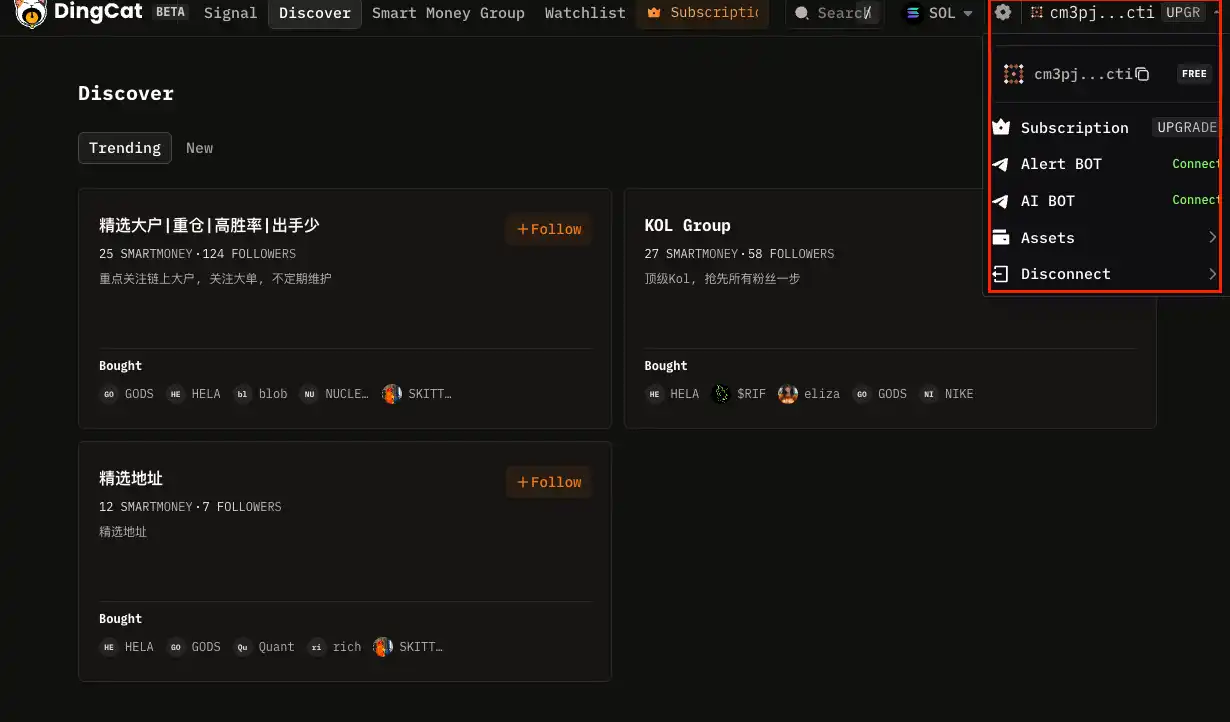
Task: Open the Signal menu item
Action: tap(230, 13)
